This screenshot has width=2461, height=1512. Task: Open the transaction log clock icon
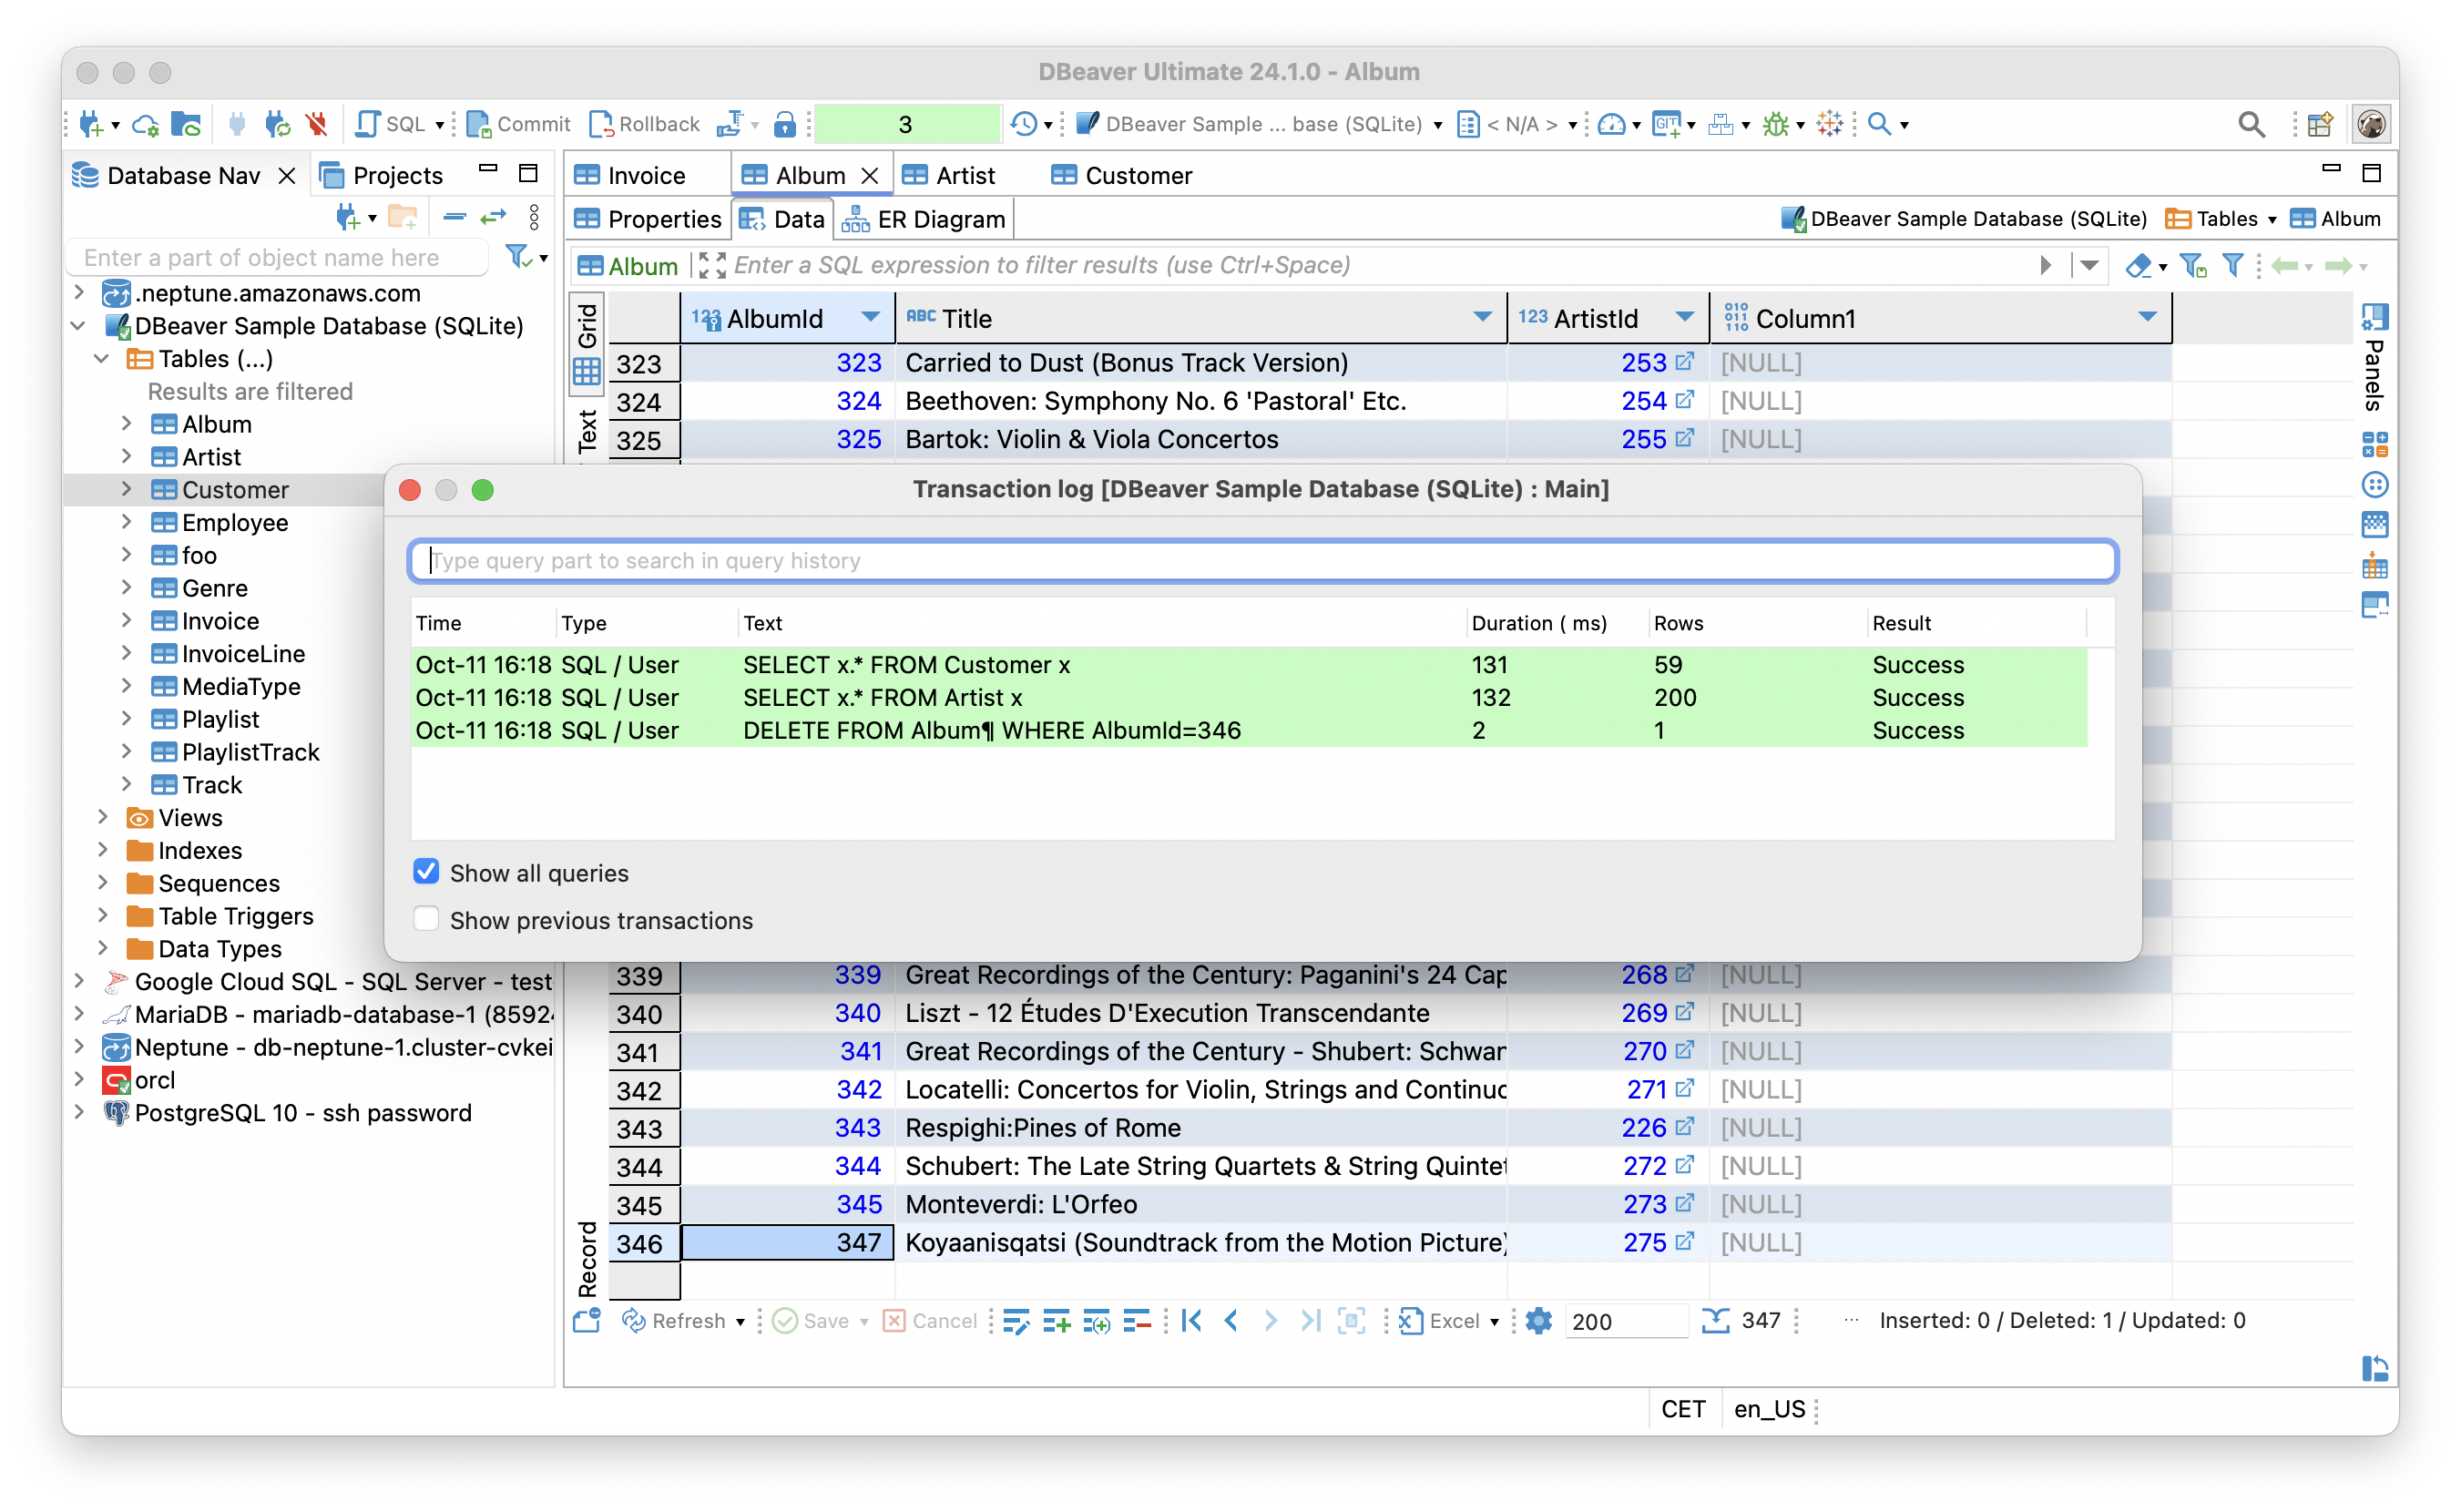pos(1023,124)
